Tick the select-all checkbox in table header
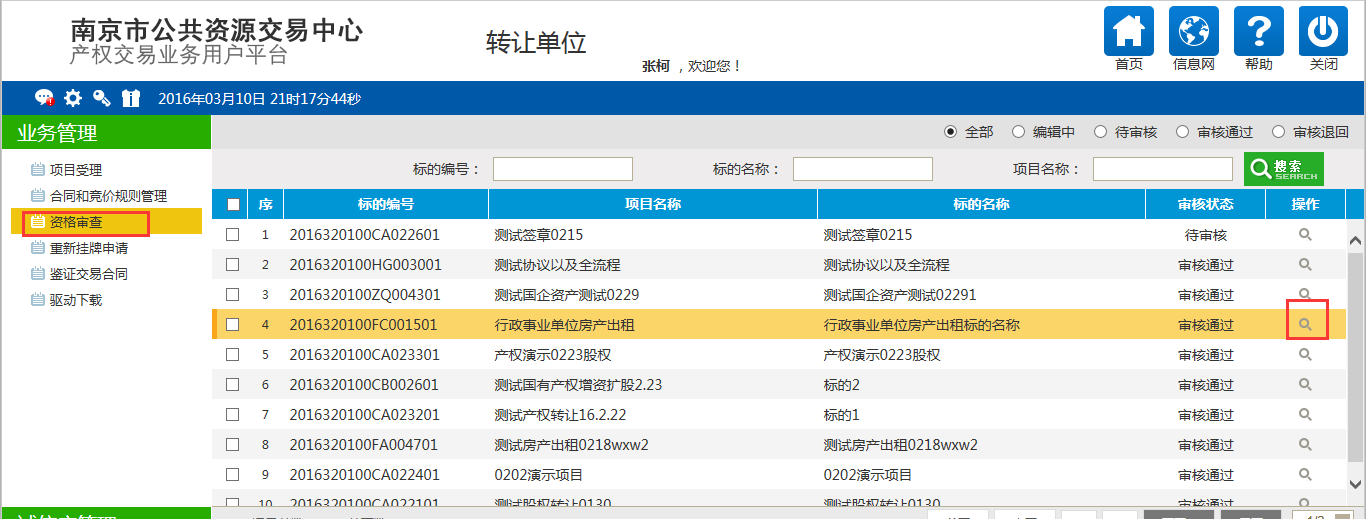This screenshot has width=1366, height=519. 233,205
